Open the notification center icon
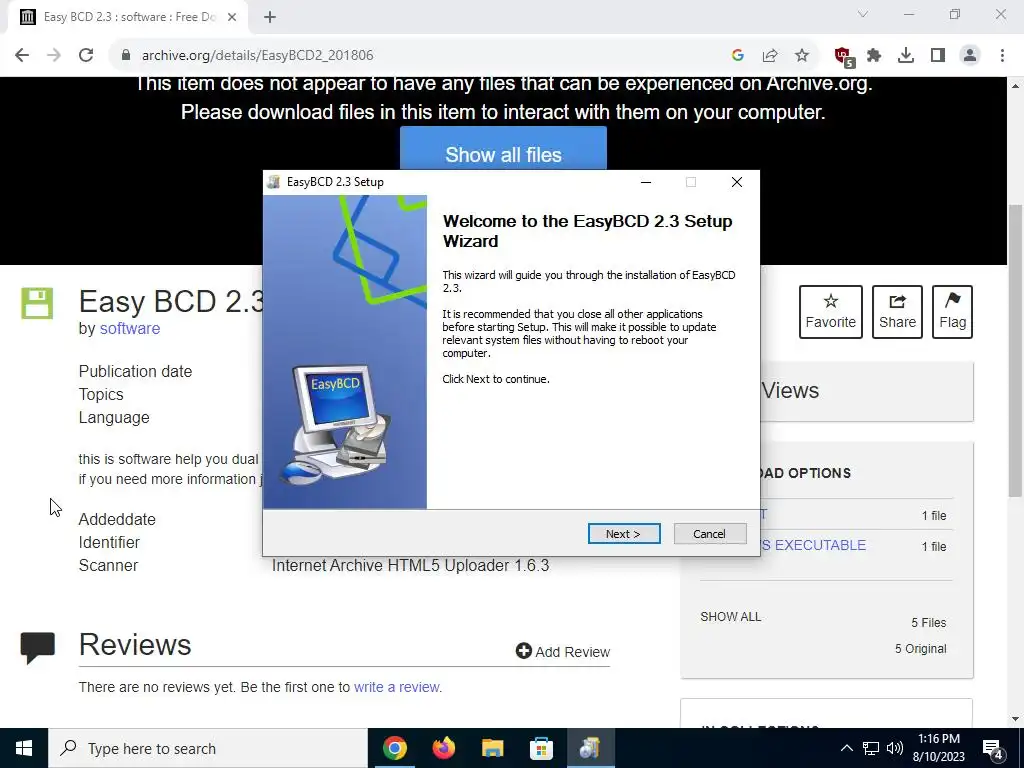This screenshot has width=1024, height=768. tap(993, 749)
